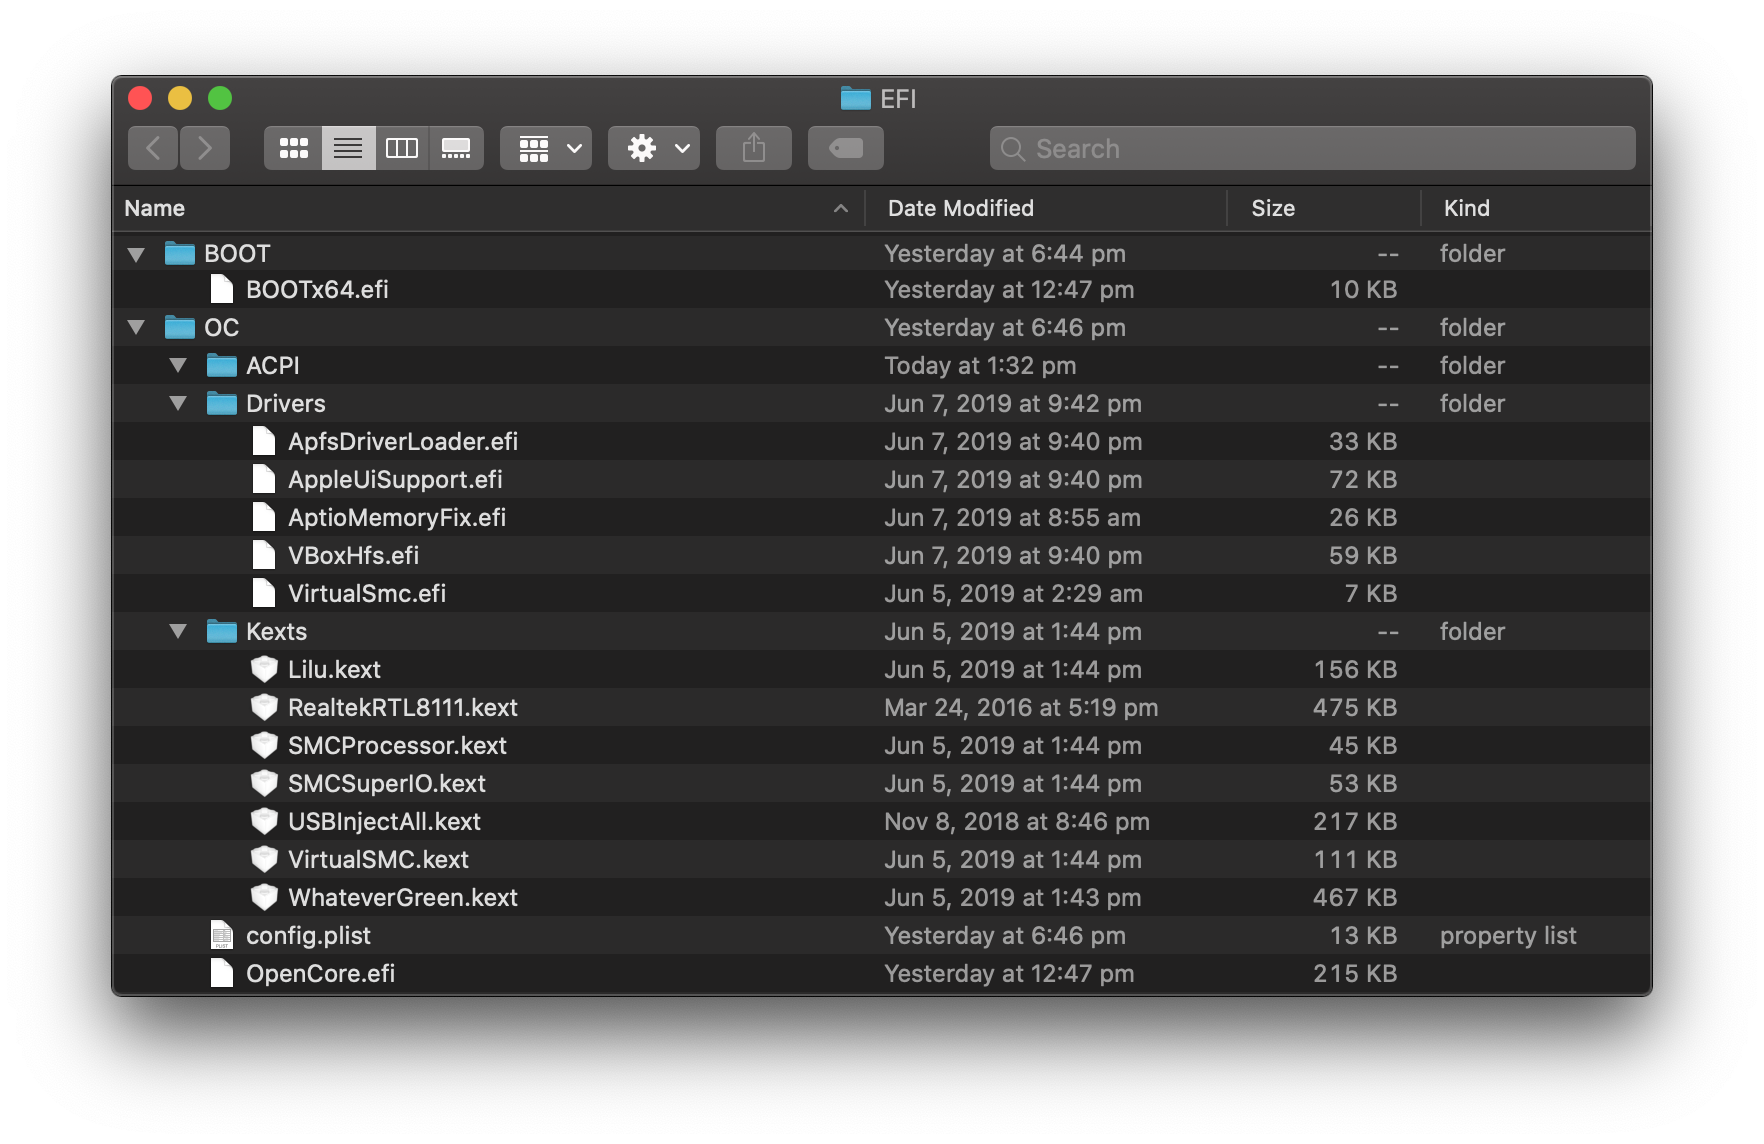Click the AptioMemoryFix.efi file icon

click(264, 517)
